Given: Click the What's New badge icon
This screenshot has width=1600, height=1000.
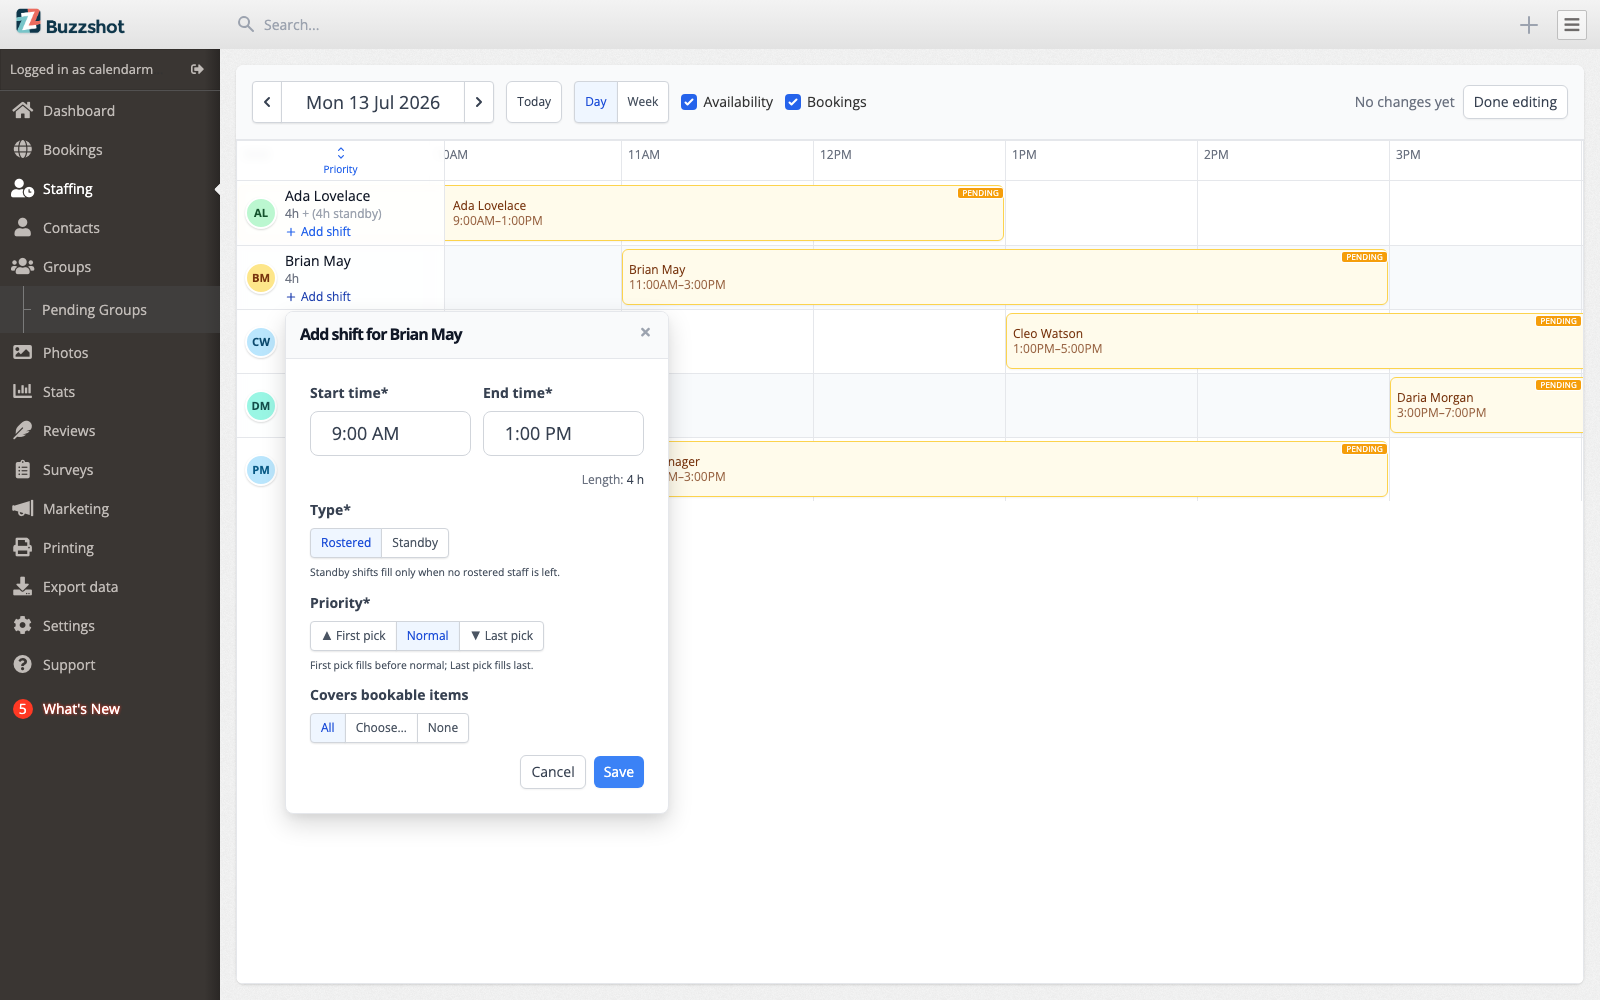Looking at the screenshot, I should coord(22,709).
